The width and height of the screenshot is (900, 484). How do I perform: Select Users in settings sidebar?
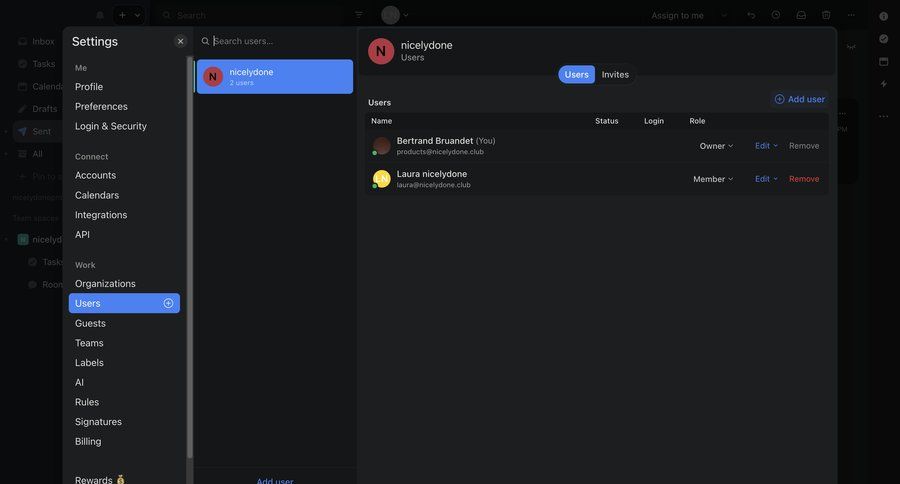(124, 303)
